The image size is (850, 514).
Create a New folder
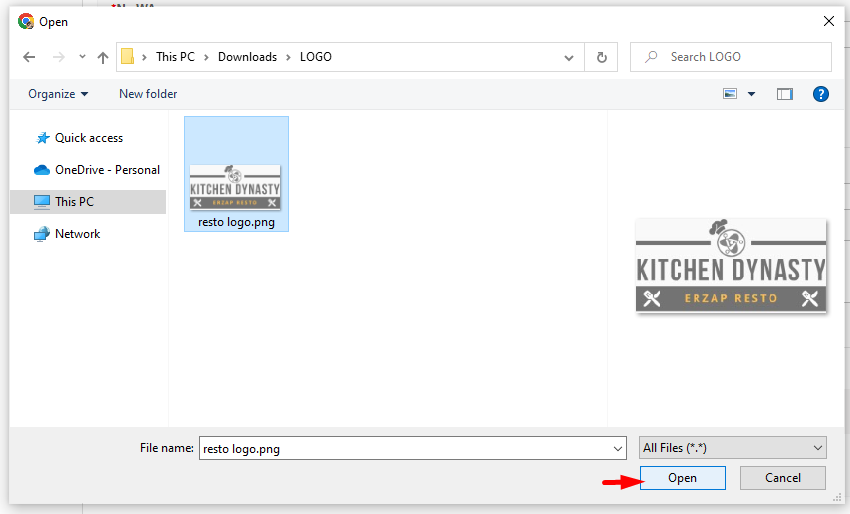coord(148,94)
